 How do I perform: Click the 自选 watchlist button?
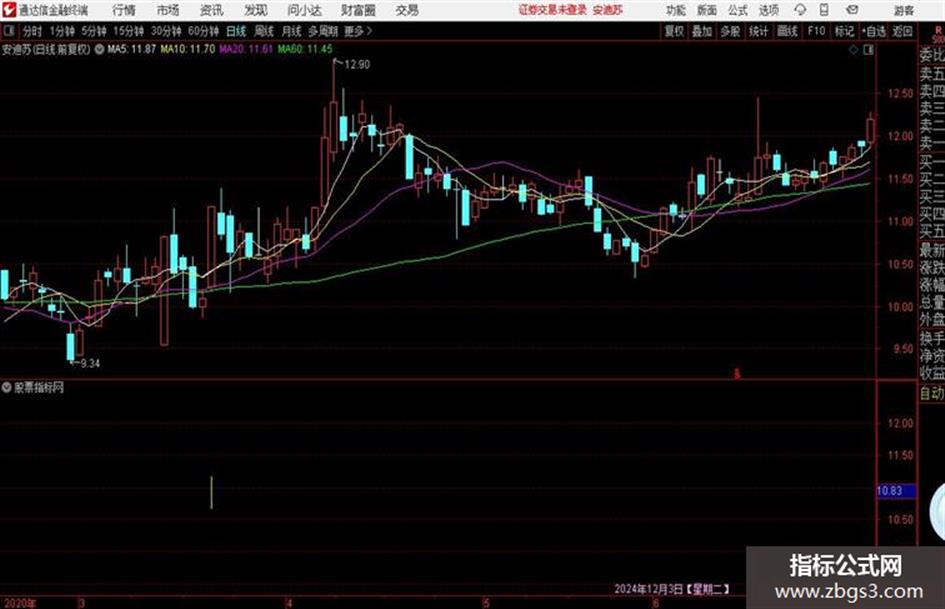pos(874,31)
